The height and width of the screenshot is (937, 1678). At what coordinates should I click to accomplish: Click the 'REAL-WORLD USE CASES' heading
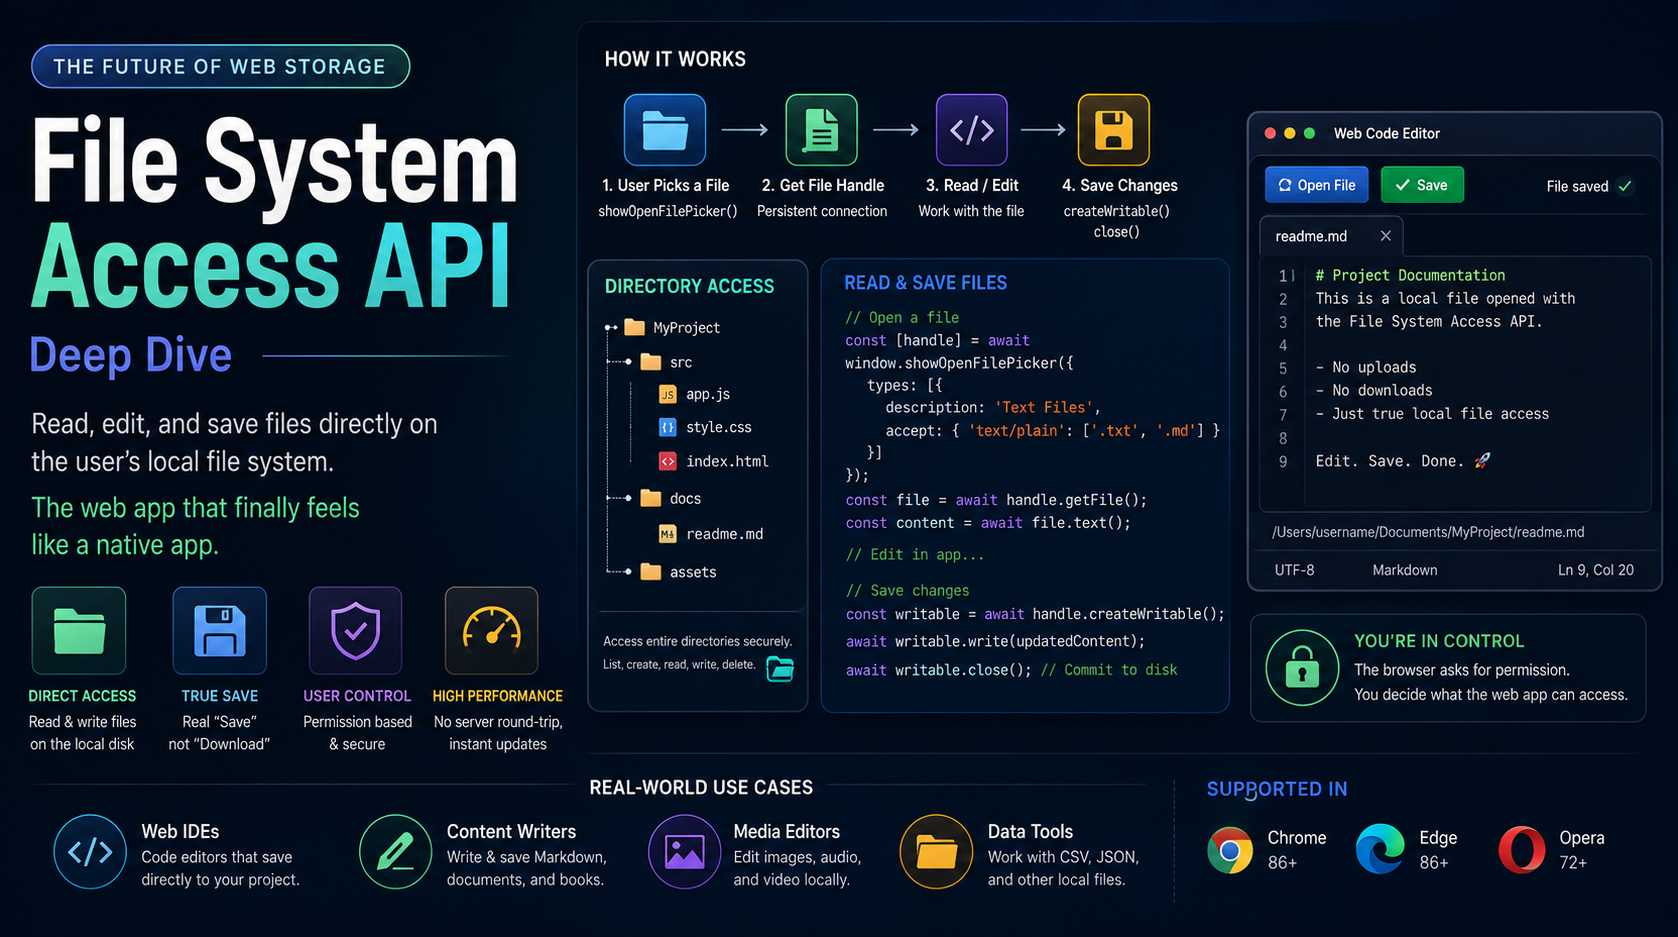point(701,788)
